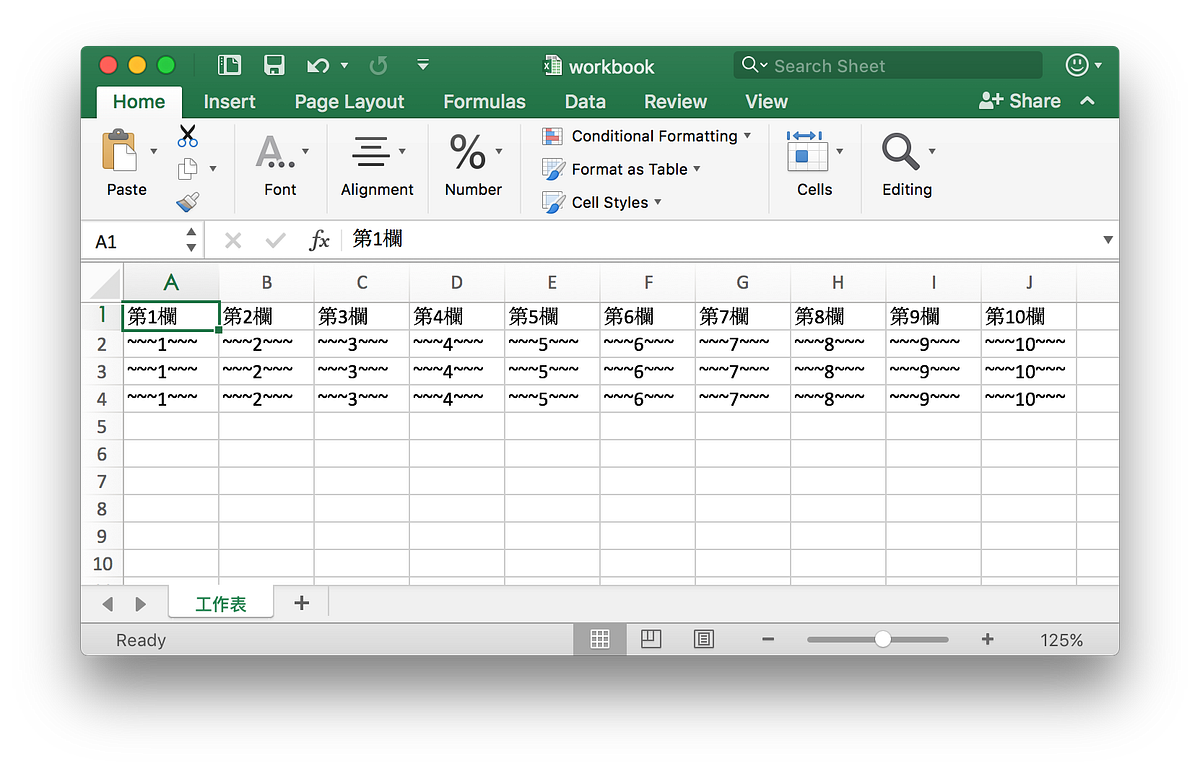The width and height of the screenshot is (1200, 771).
Task: Click the Redo icon
Action: point(378,64)
